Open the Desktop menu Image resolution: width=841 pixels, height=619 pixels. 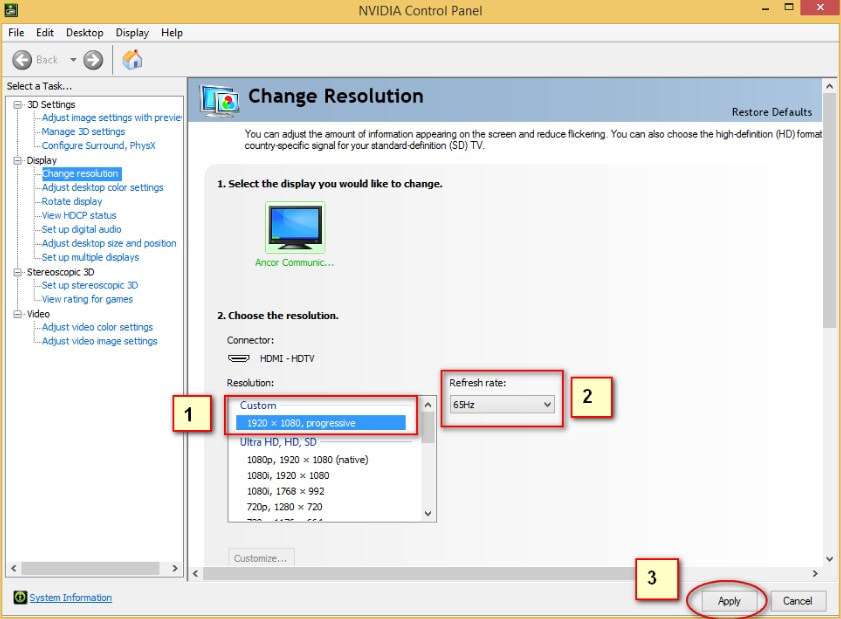pyautogui.click(x=84, y=33)
